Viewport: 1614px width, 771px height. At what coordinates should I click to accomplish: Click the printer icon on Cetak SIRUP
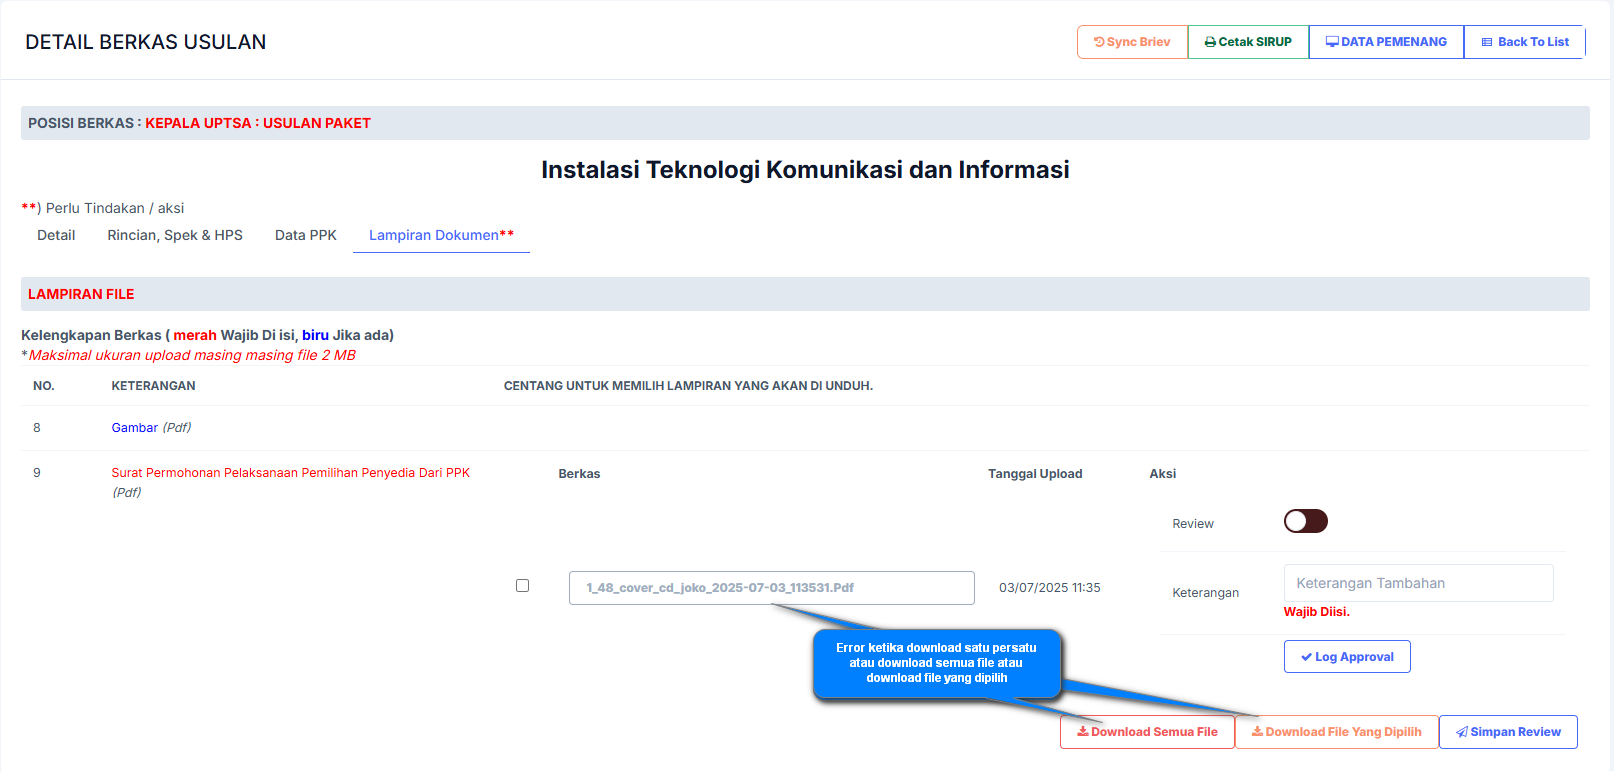click(x=1210, y=42)
